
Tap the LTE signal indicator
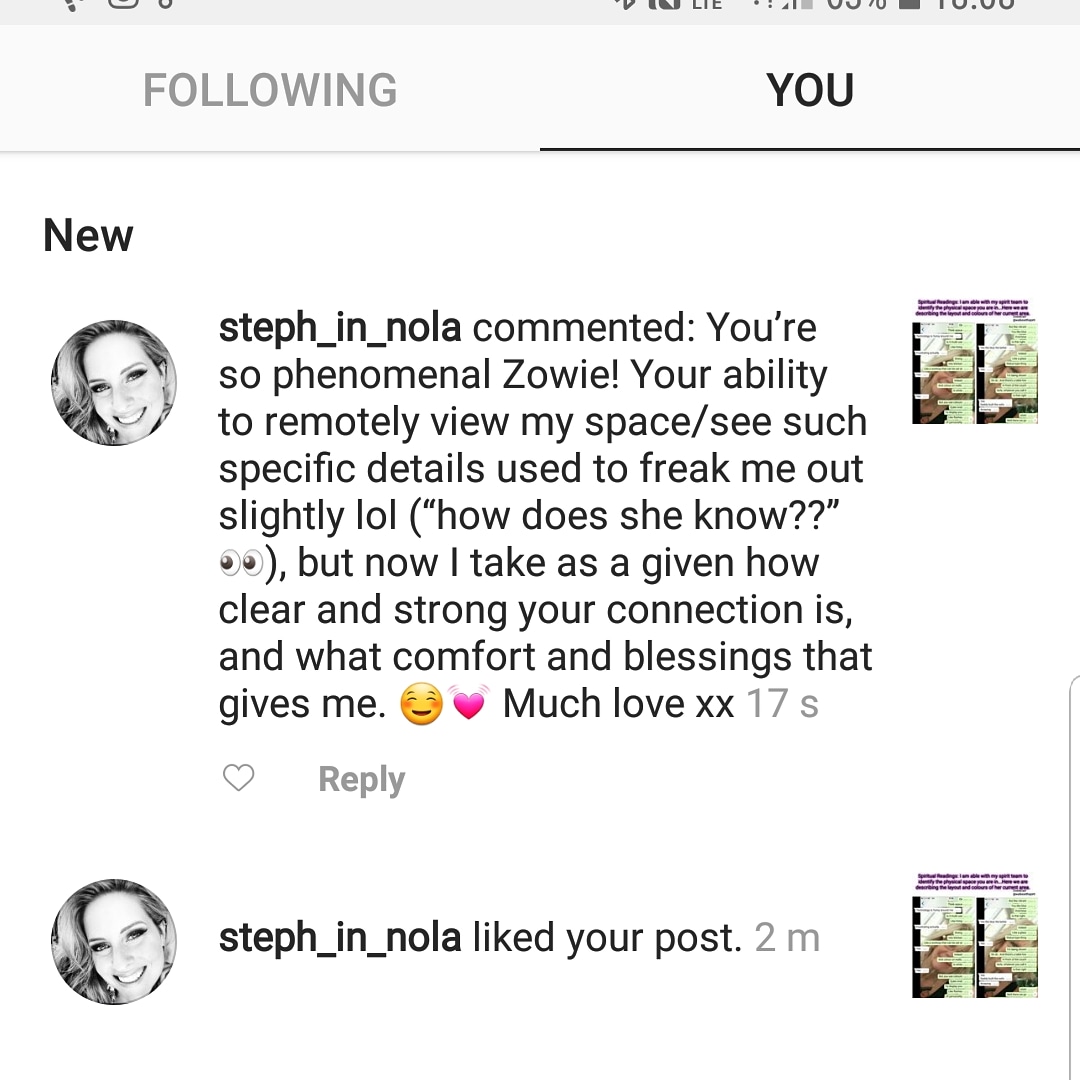(x=707, y=5)
